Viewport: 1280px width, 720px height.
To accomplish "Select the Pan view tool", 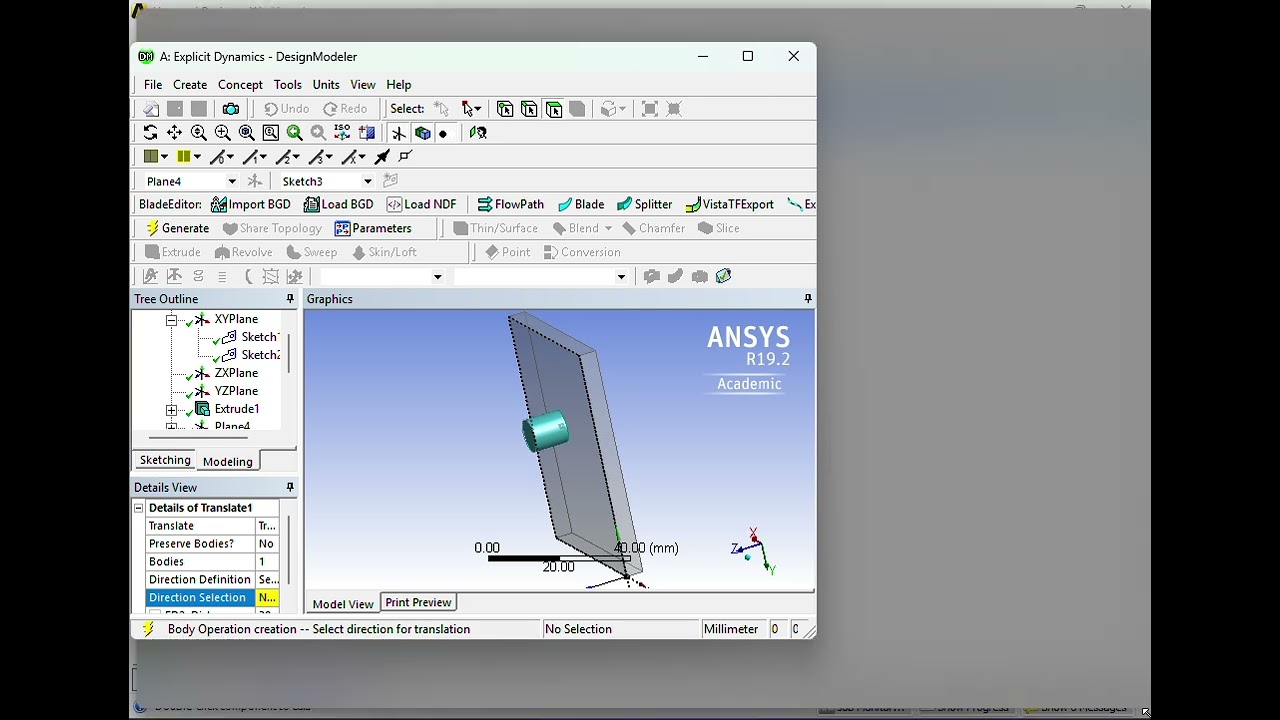I will coord(174,133).
